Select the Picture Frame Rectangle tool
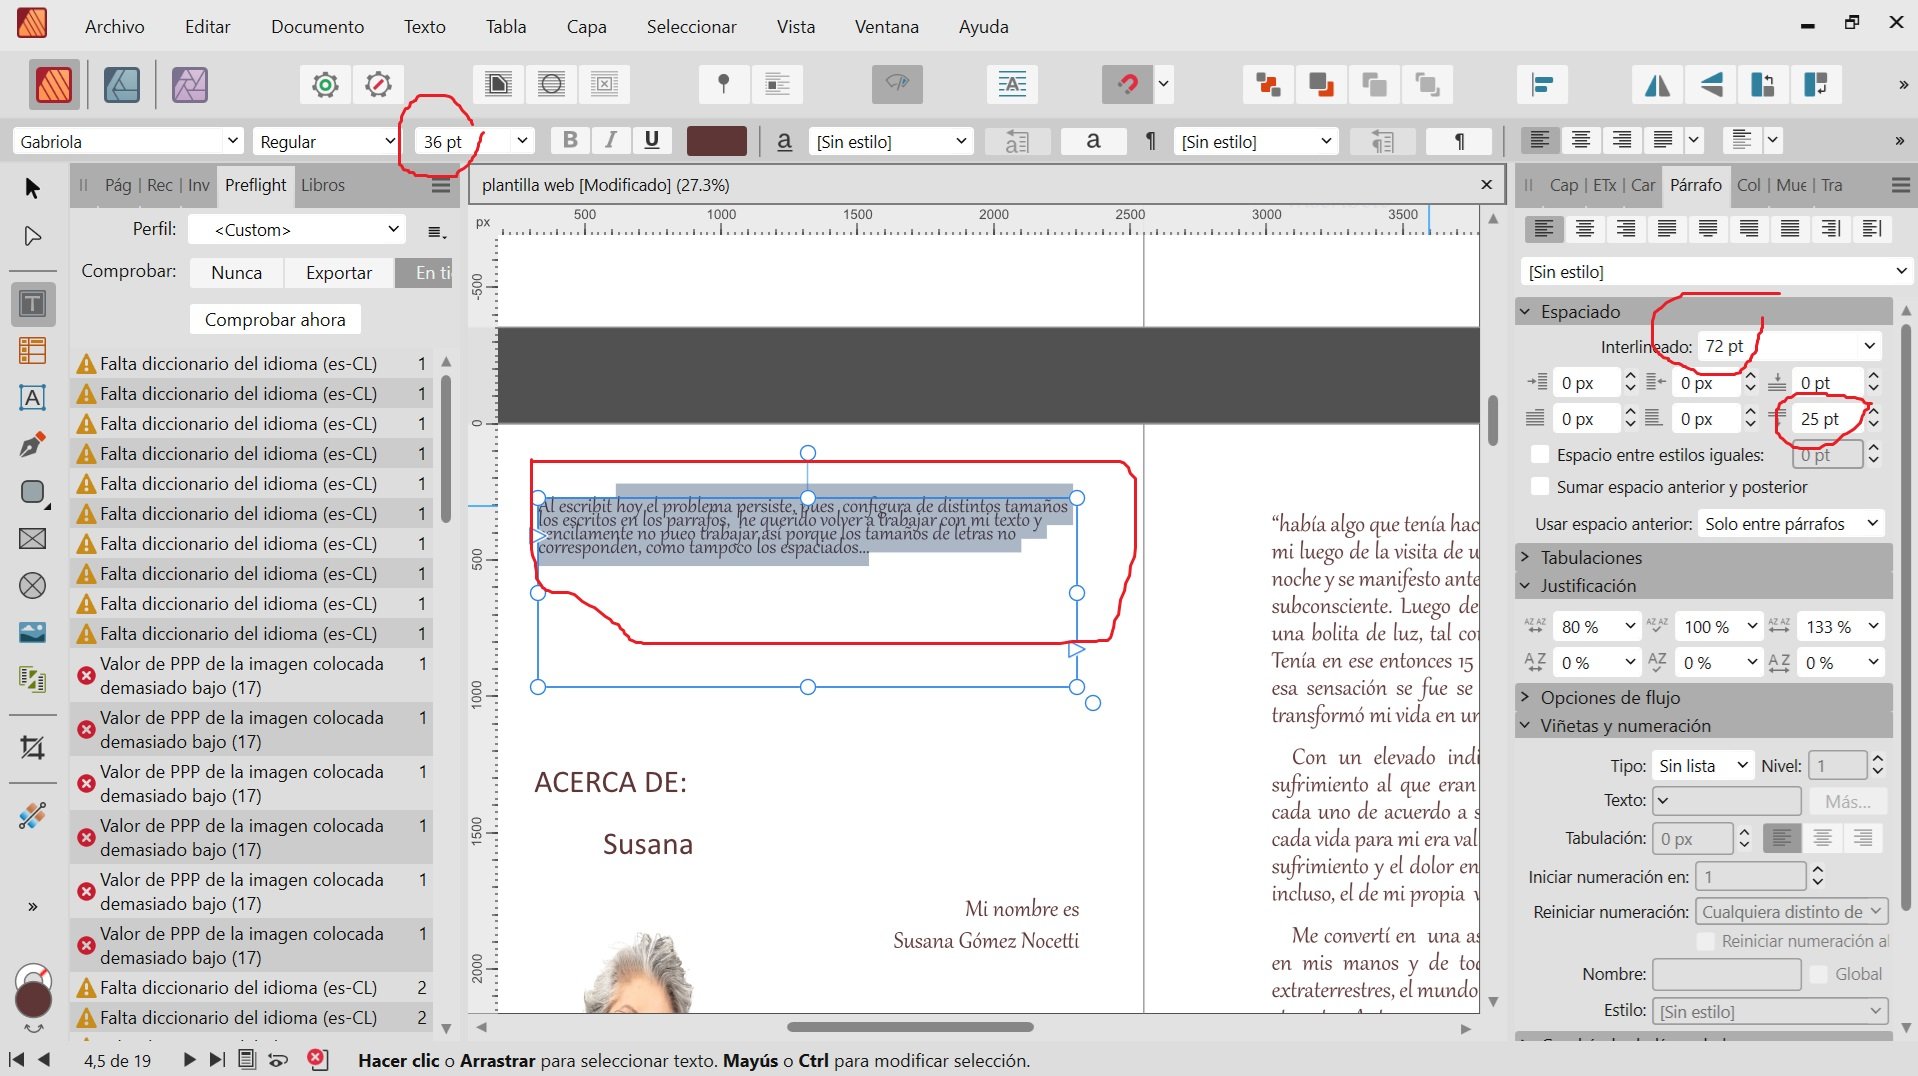 pyautogui.click(x=32, y=539)
